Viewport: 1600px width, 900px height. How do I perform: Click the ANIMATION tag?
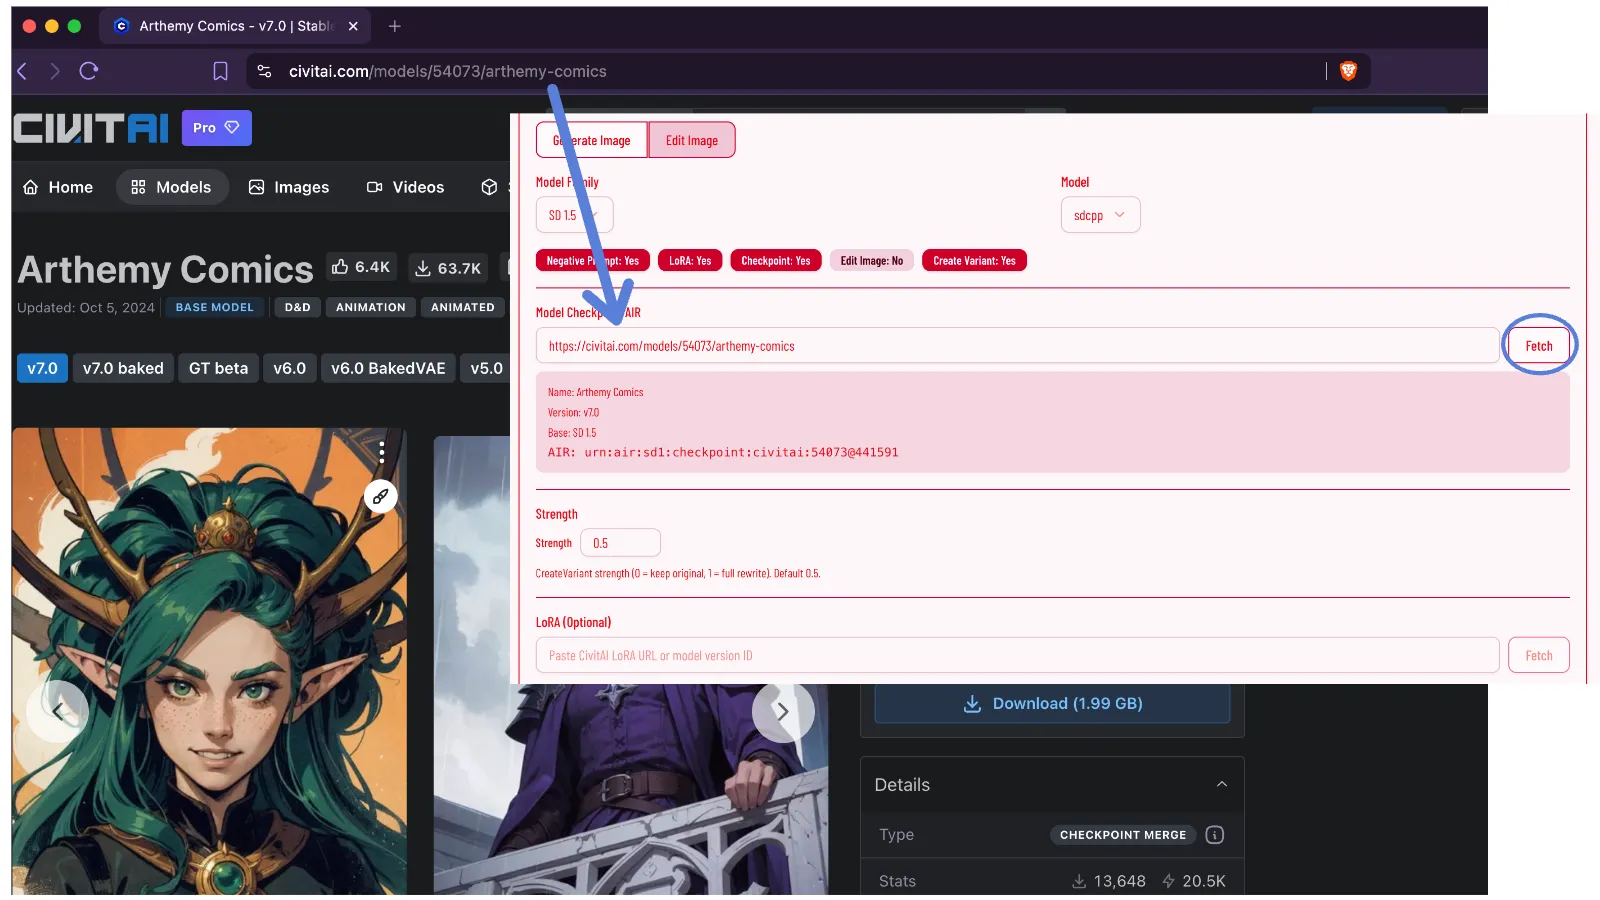pyautogui.click(x=371, y=308)
